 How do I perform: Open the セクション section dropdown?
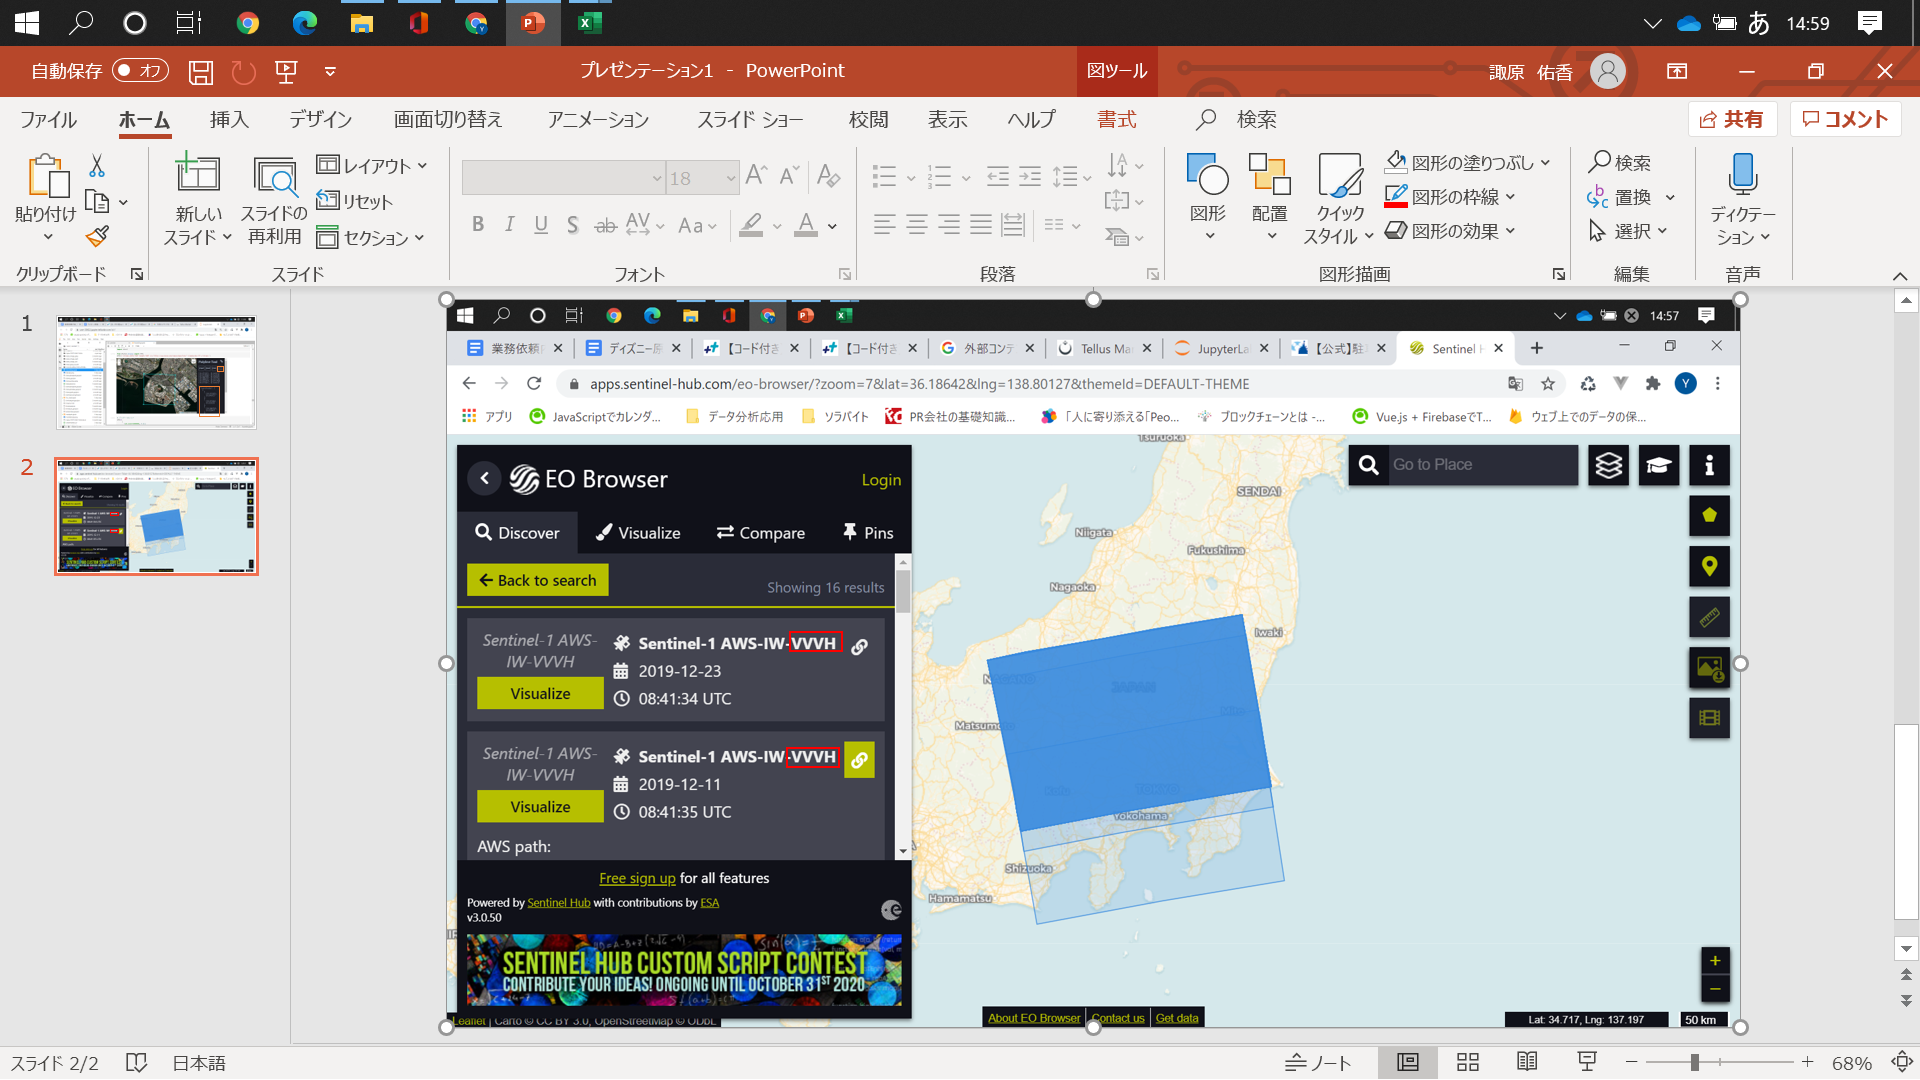[371, 237]
